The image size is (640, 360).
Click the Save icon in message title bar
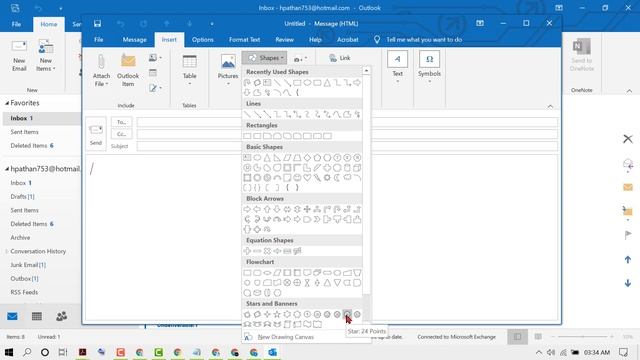click(x=97, y=24)
